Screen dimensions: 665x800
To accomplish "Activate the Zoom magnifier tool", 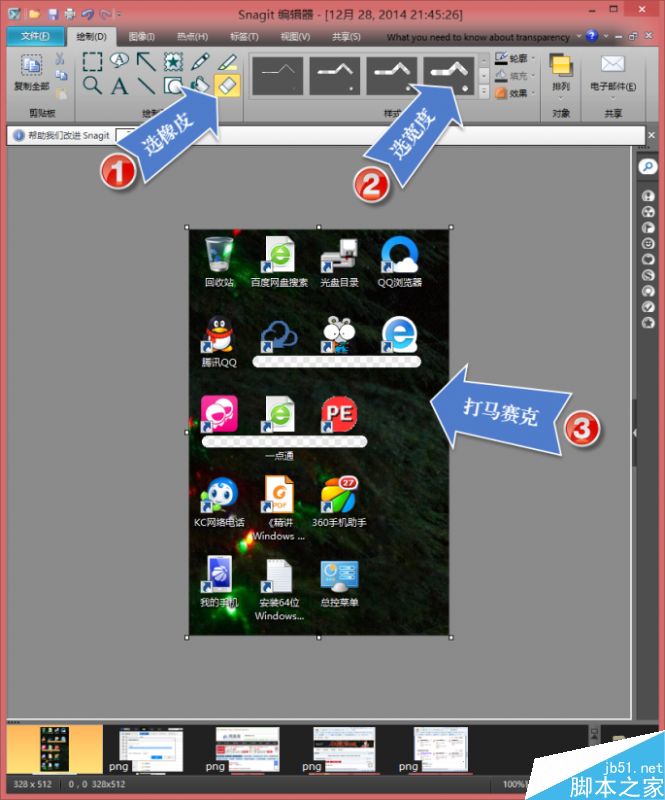I will click(92, 85).
